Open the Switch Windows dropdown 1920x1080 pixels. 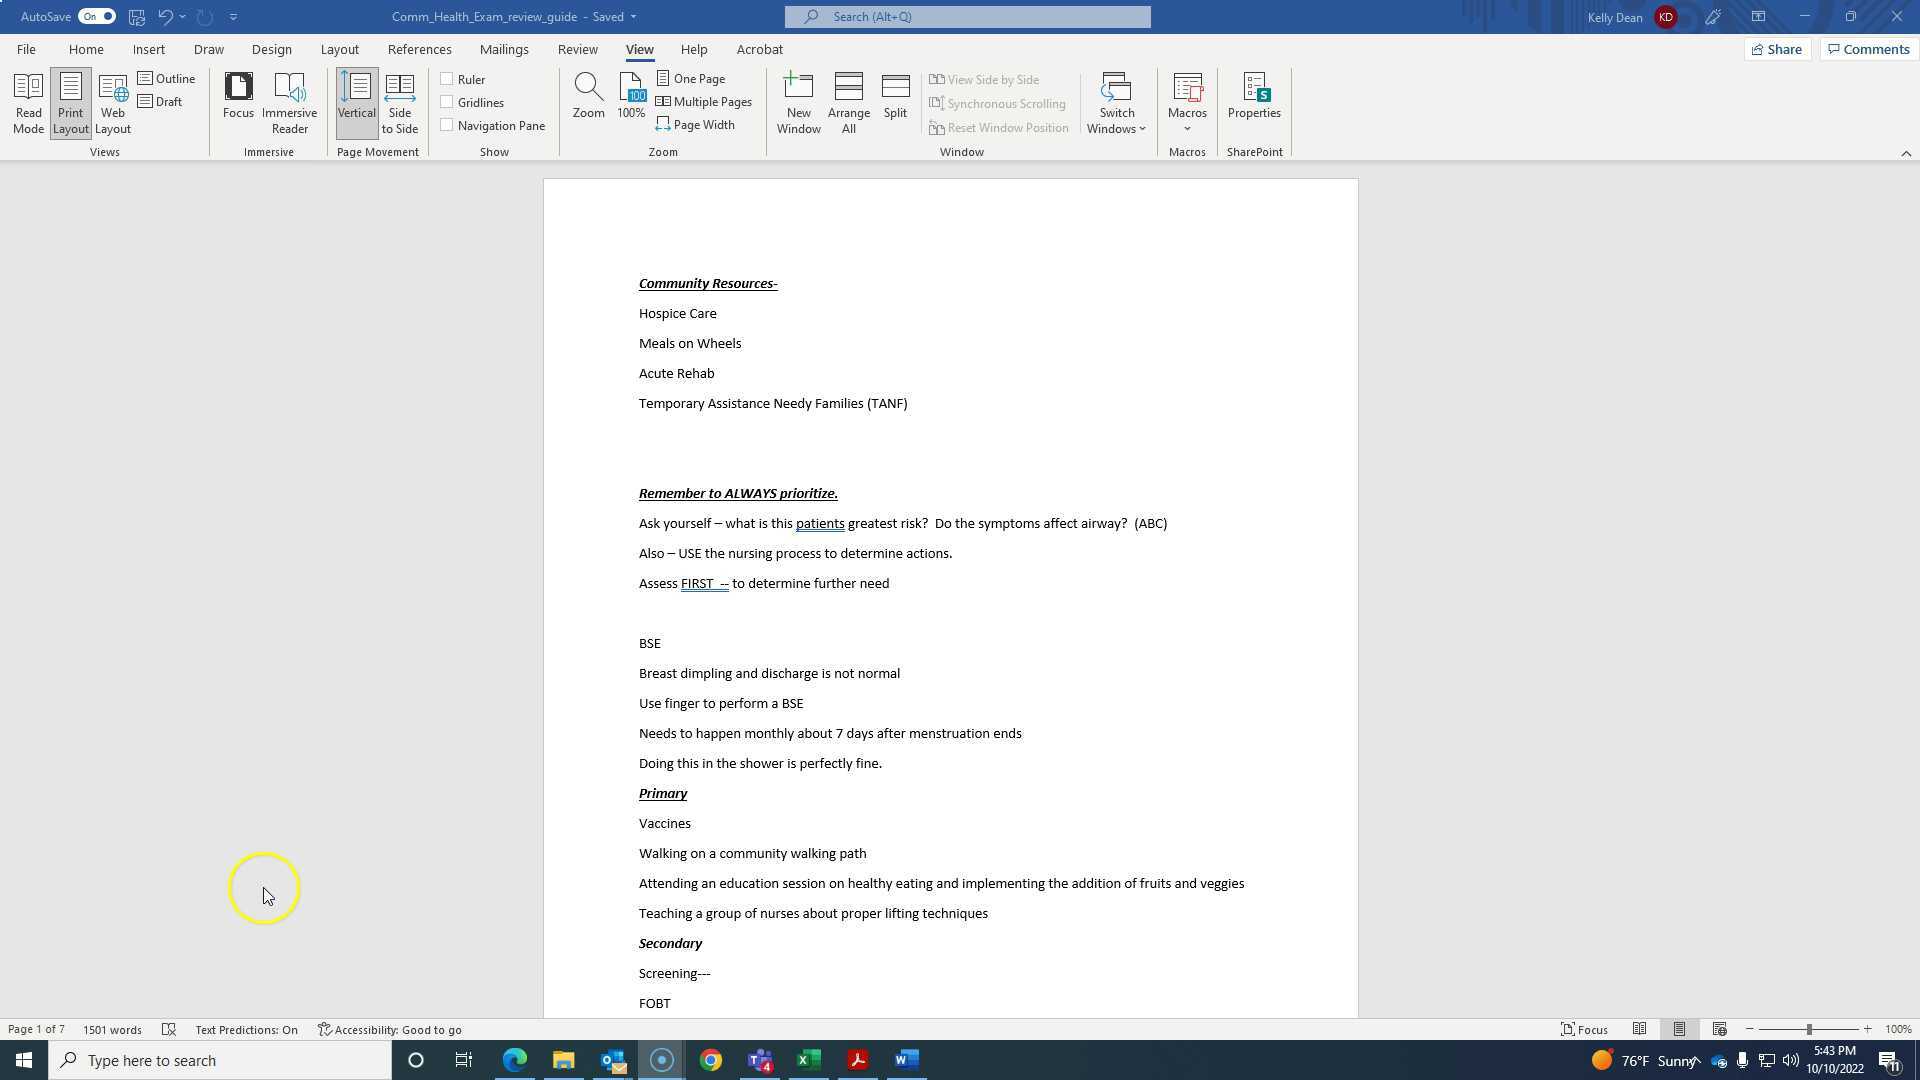click(x=1116, y=101)
